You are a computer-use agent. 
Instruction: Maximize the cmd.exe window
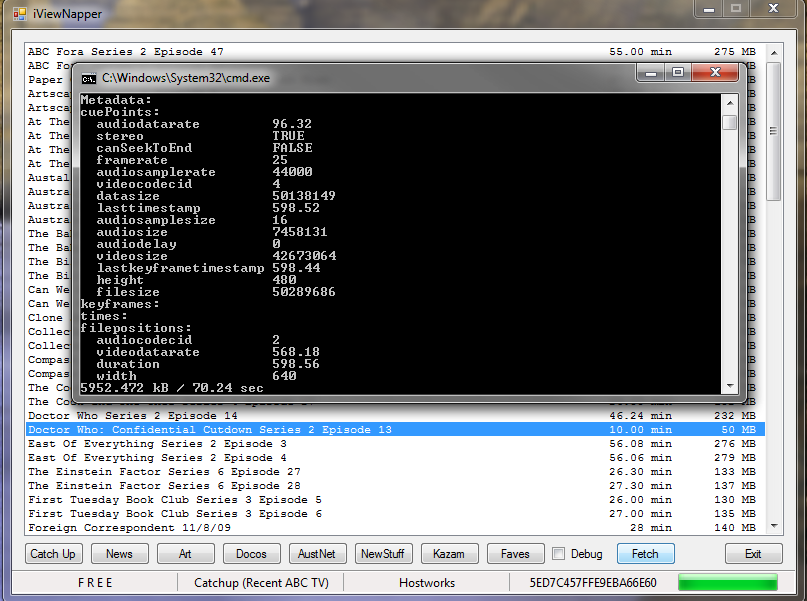point(678,73)
